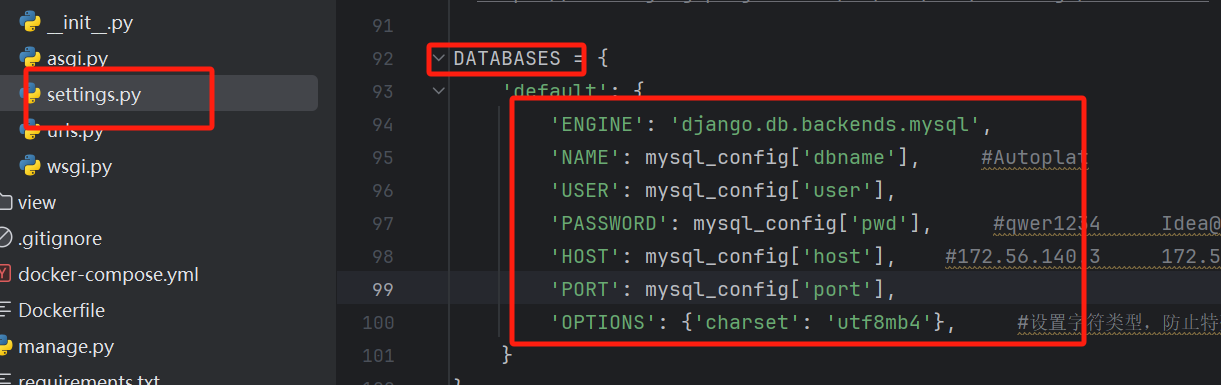Click the 'HOST' key text

[586, 256]
